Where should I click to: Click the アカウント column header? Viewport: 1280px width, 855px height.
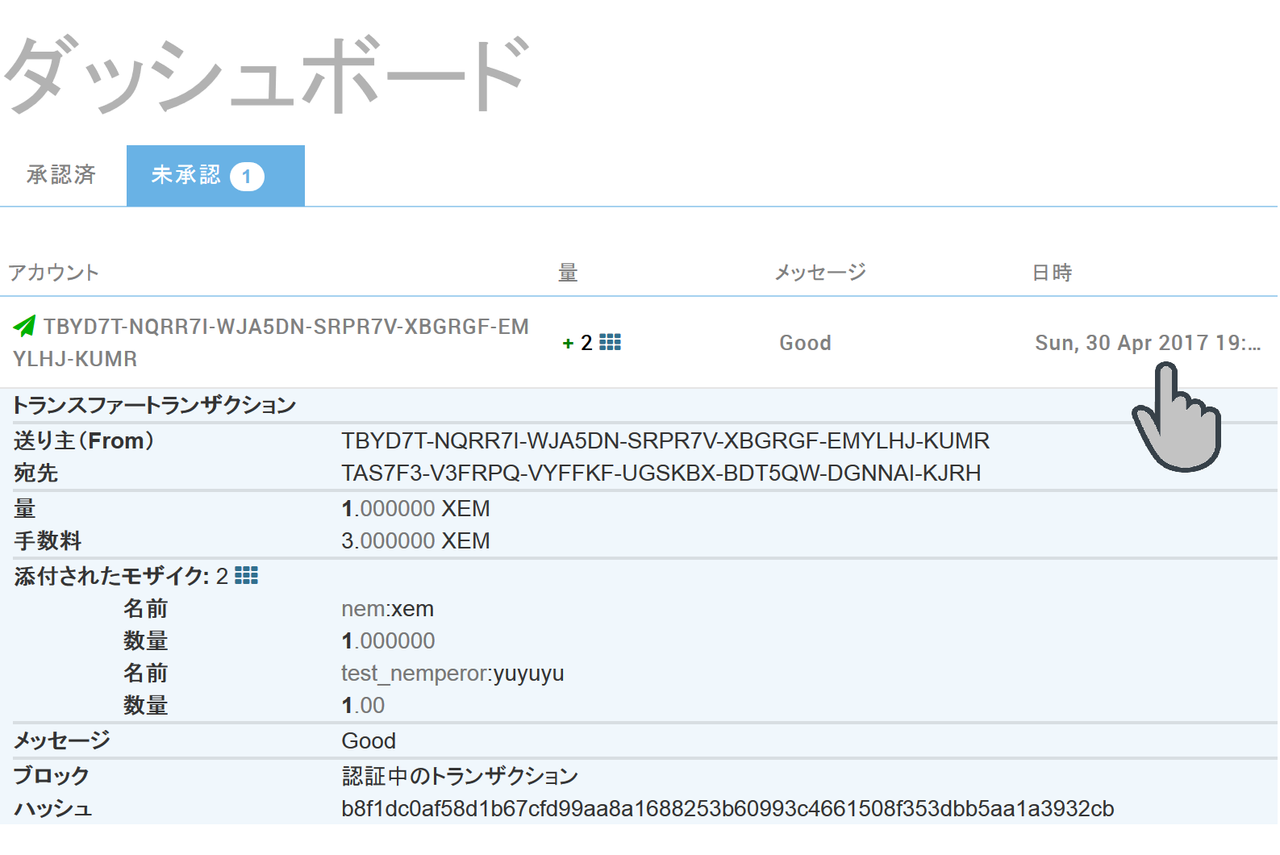54,272
